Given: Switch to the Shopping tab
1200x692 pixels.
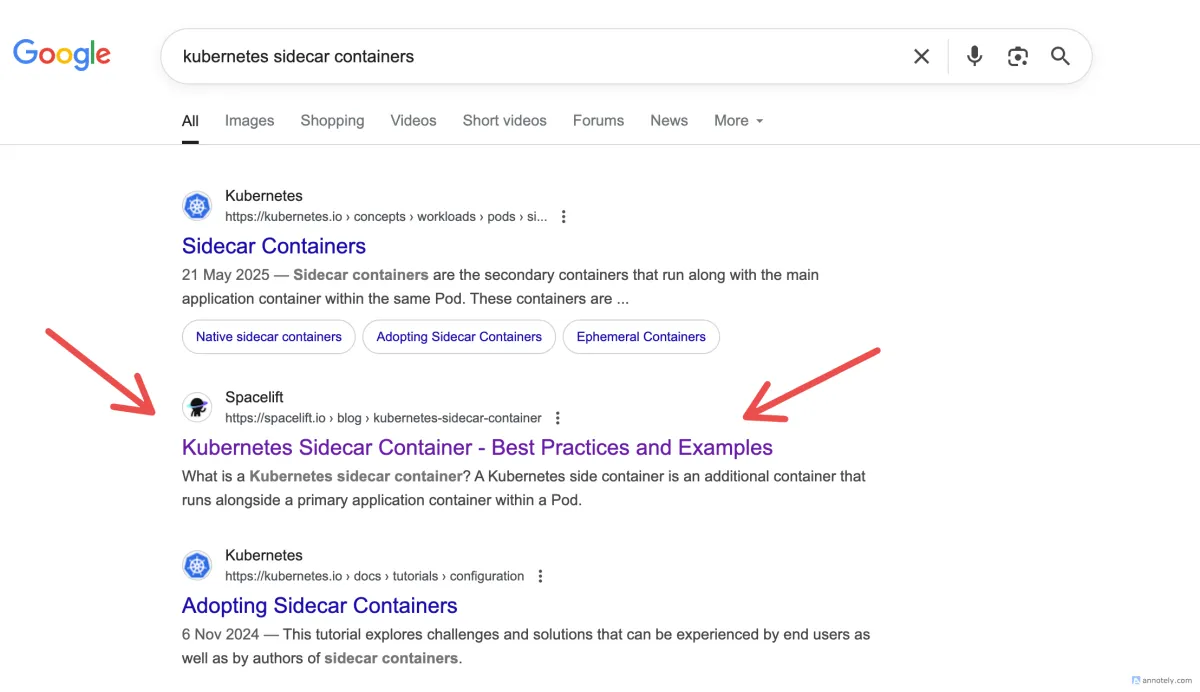Looking at the screenshot, I should (332, 120).
